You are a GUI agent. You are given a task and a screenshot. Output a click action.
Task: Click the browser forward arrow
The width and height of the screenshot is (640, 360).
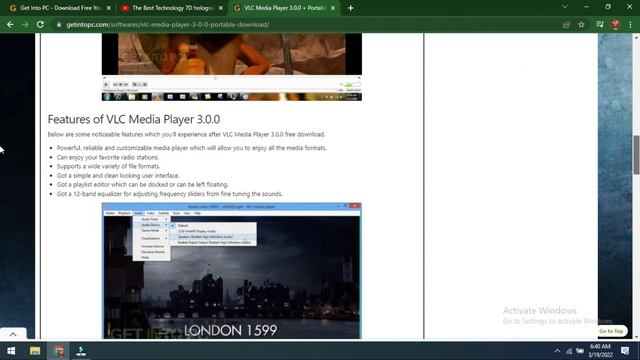pos(25,24)
